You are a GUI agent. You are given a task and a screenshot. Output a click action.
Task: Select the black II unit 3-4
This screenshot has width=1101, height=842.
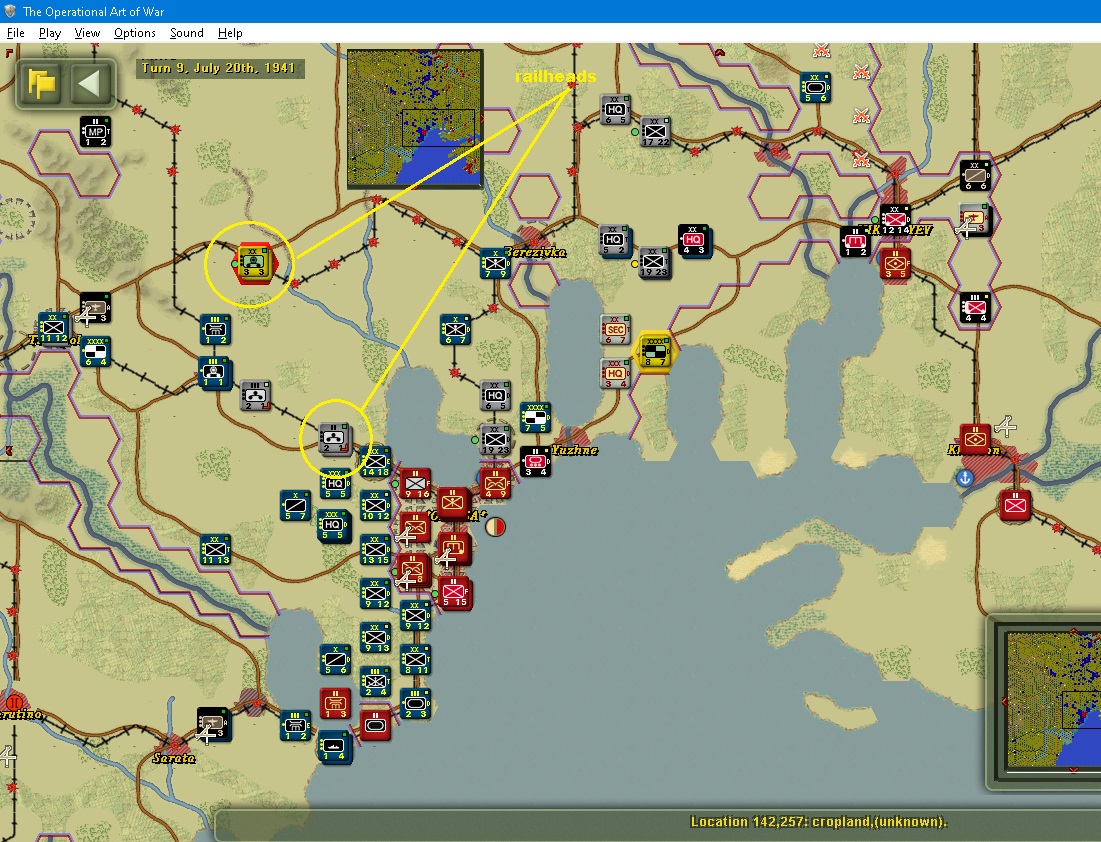(535, 461)
